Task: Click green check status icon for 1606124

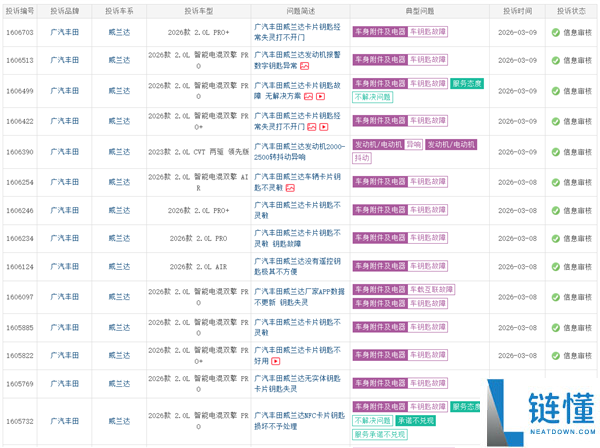Action: (x=556, y=267)
